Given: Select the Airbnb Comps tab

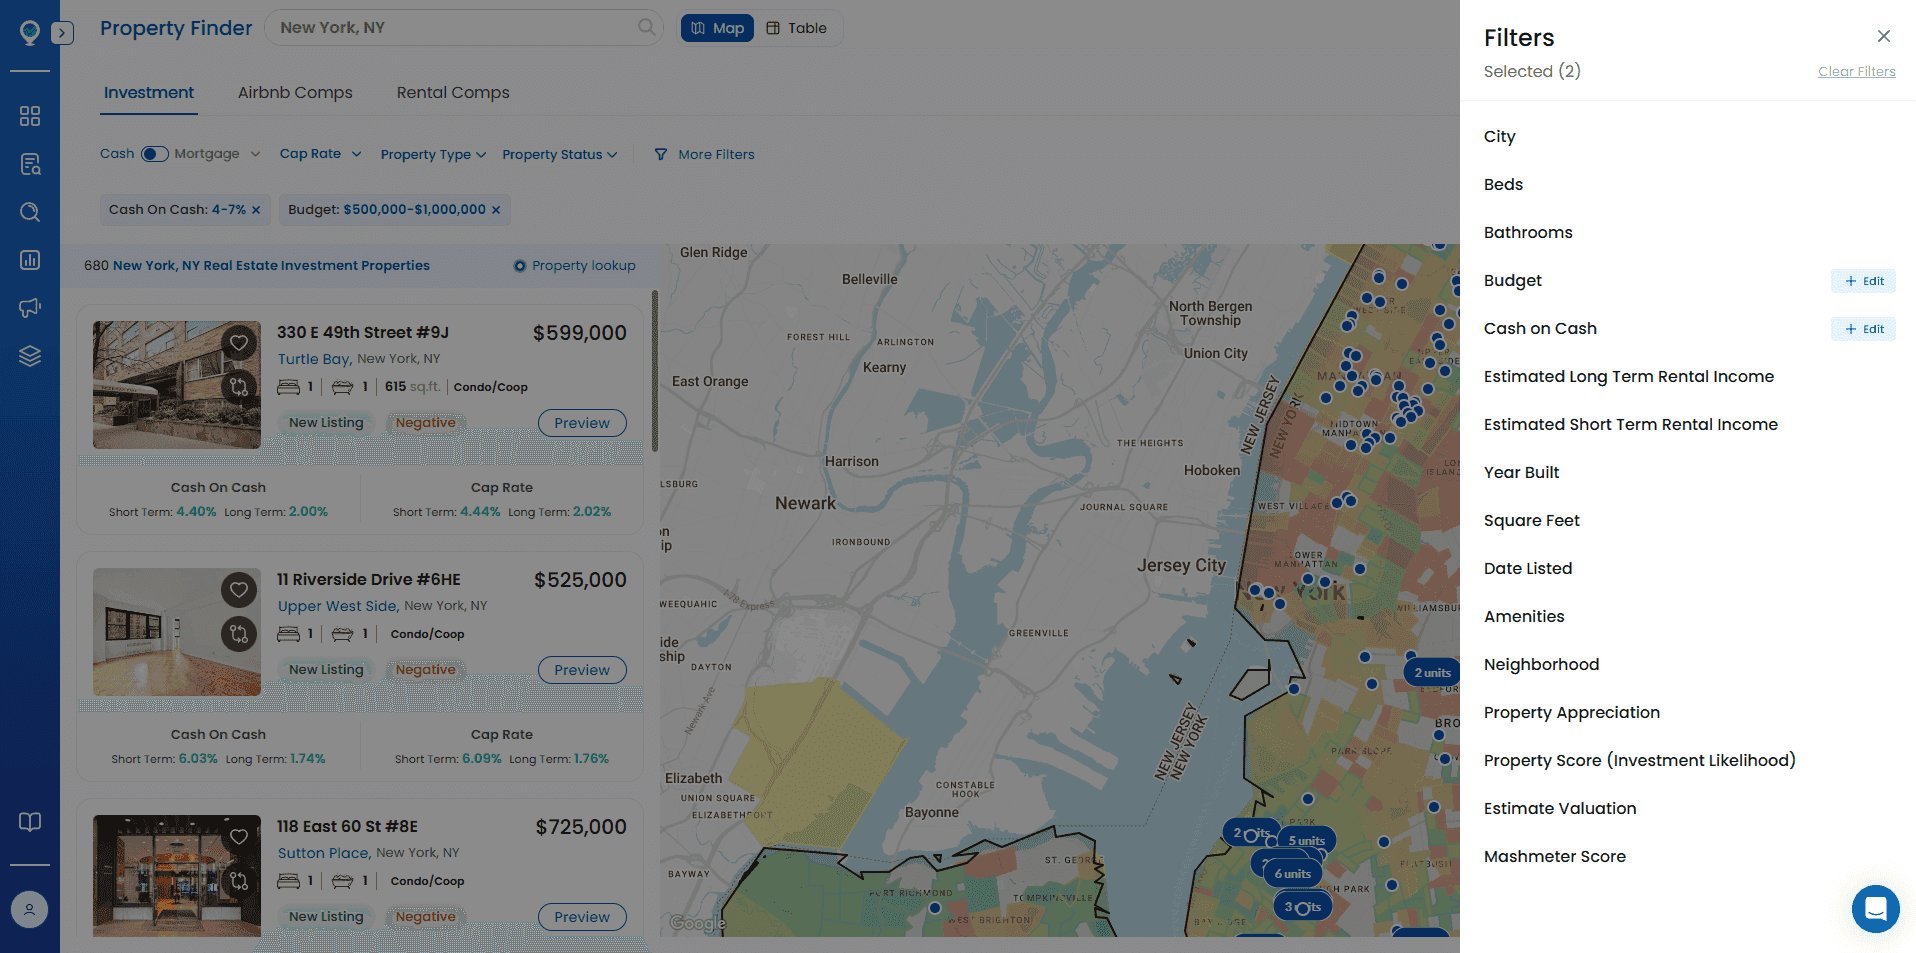Looking at the screenshot, I should (x=295, y=93).
